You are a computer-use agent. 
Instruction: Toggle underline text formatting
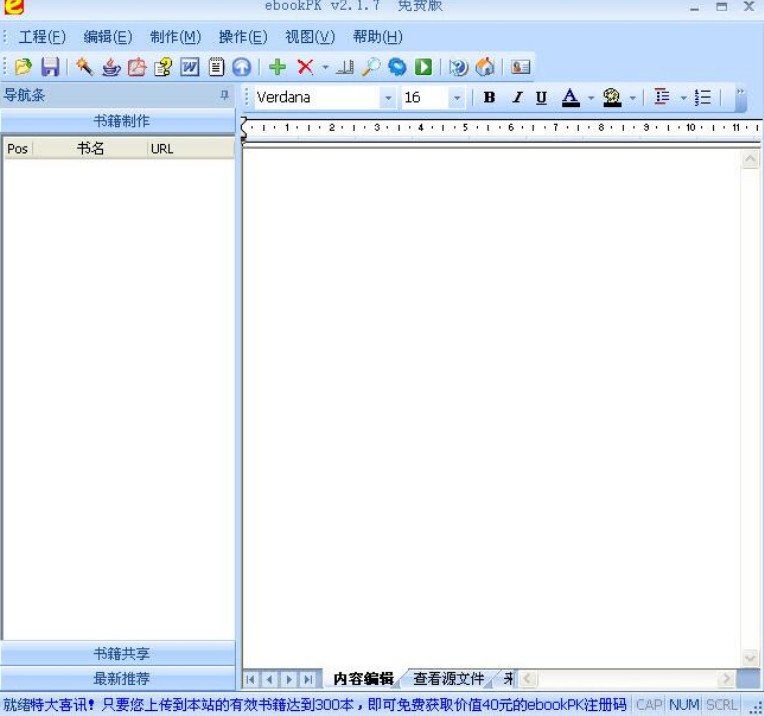click(541, 97)
